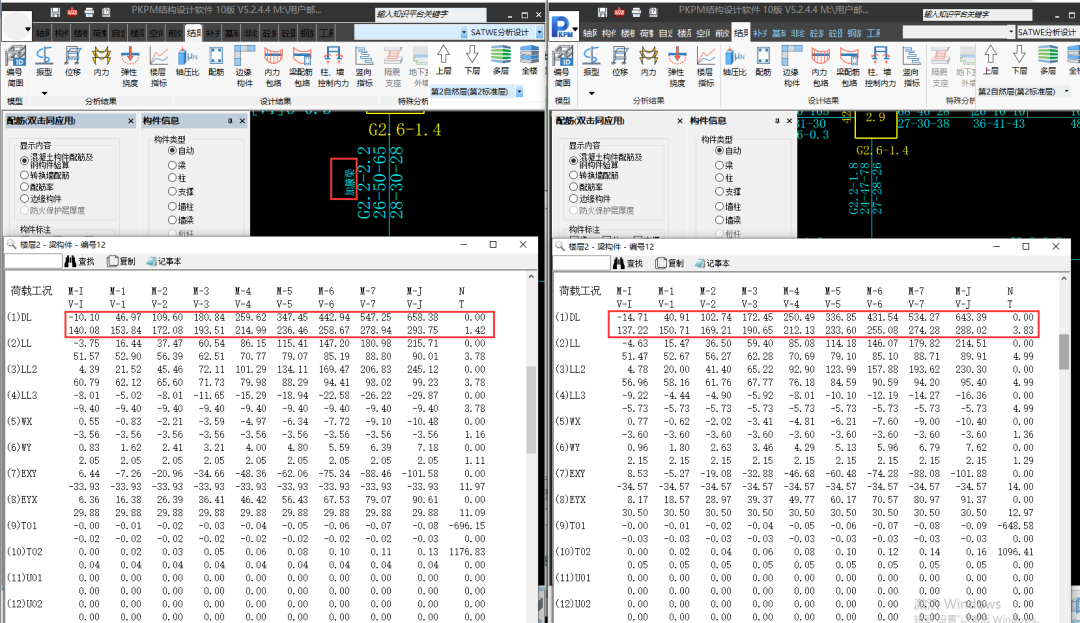Image resolution: width=1080 pixels, height=623 pixels.
Task: Select 柱、墙控制内力 in left window
Action: point(333,66)
